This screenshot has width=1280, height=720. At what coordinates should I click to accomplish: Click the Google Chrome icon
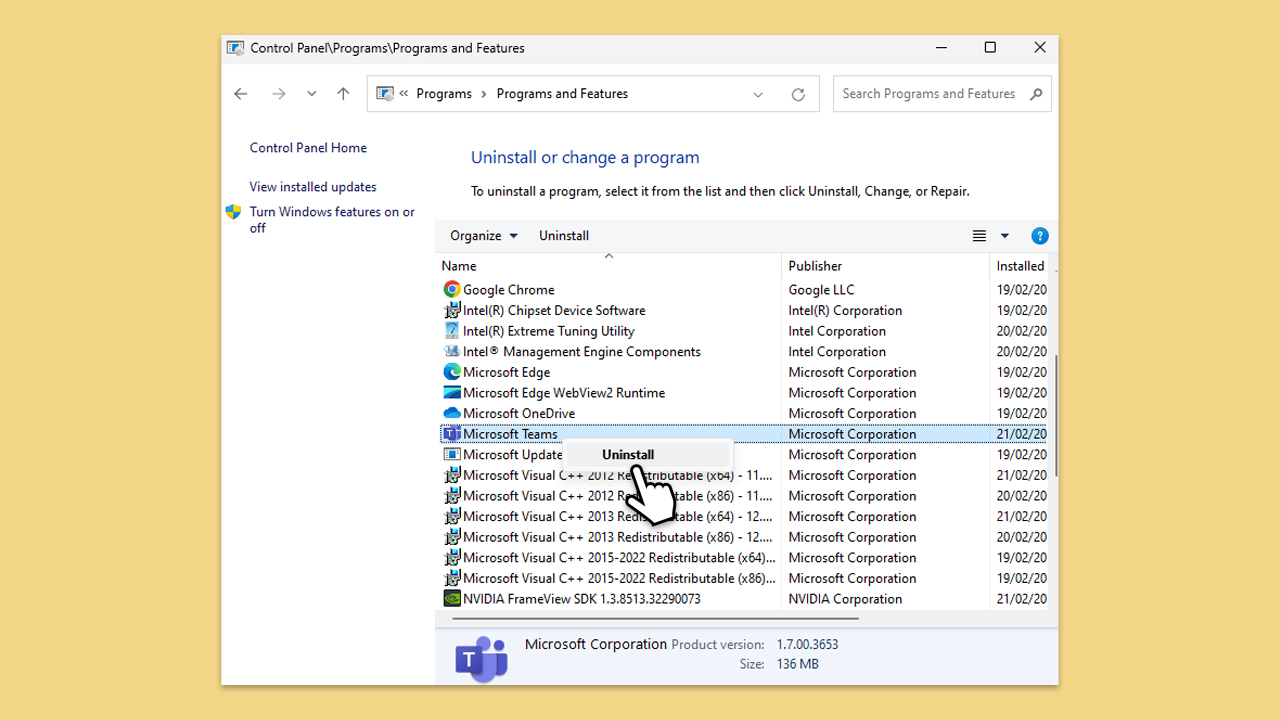coord(452,290)
